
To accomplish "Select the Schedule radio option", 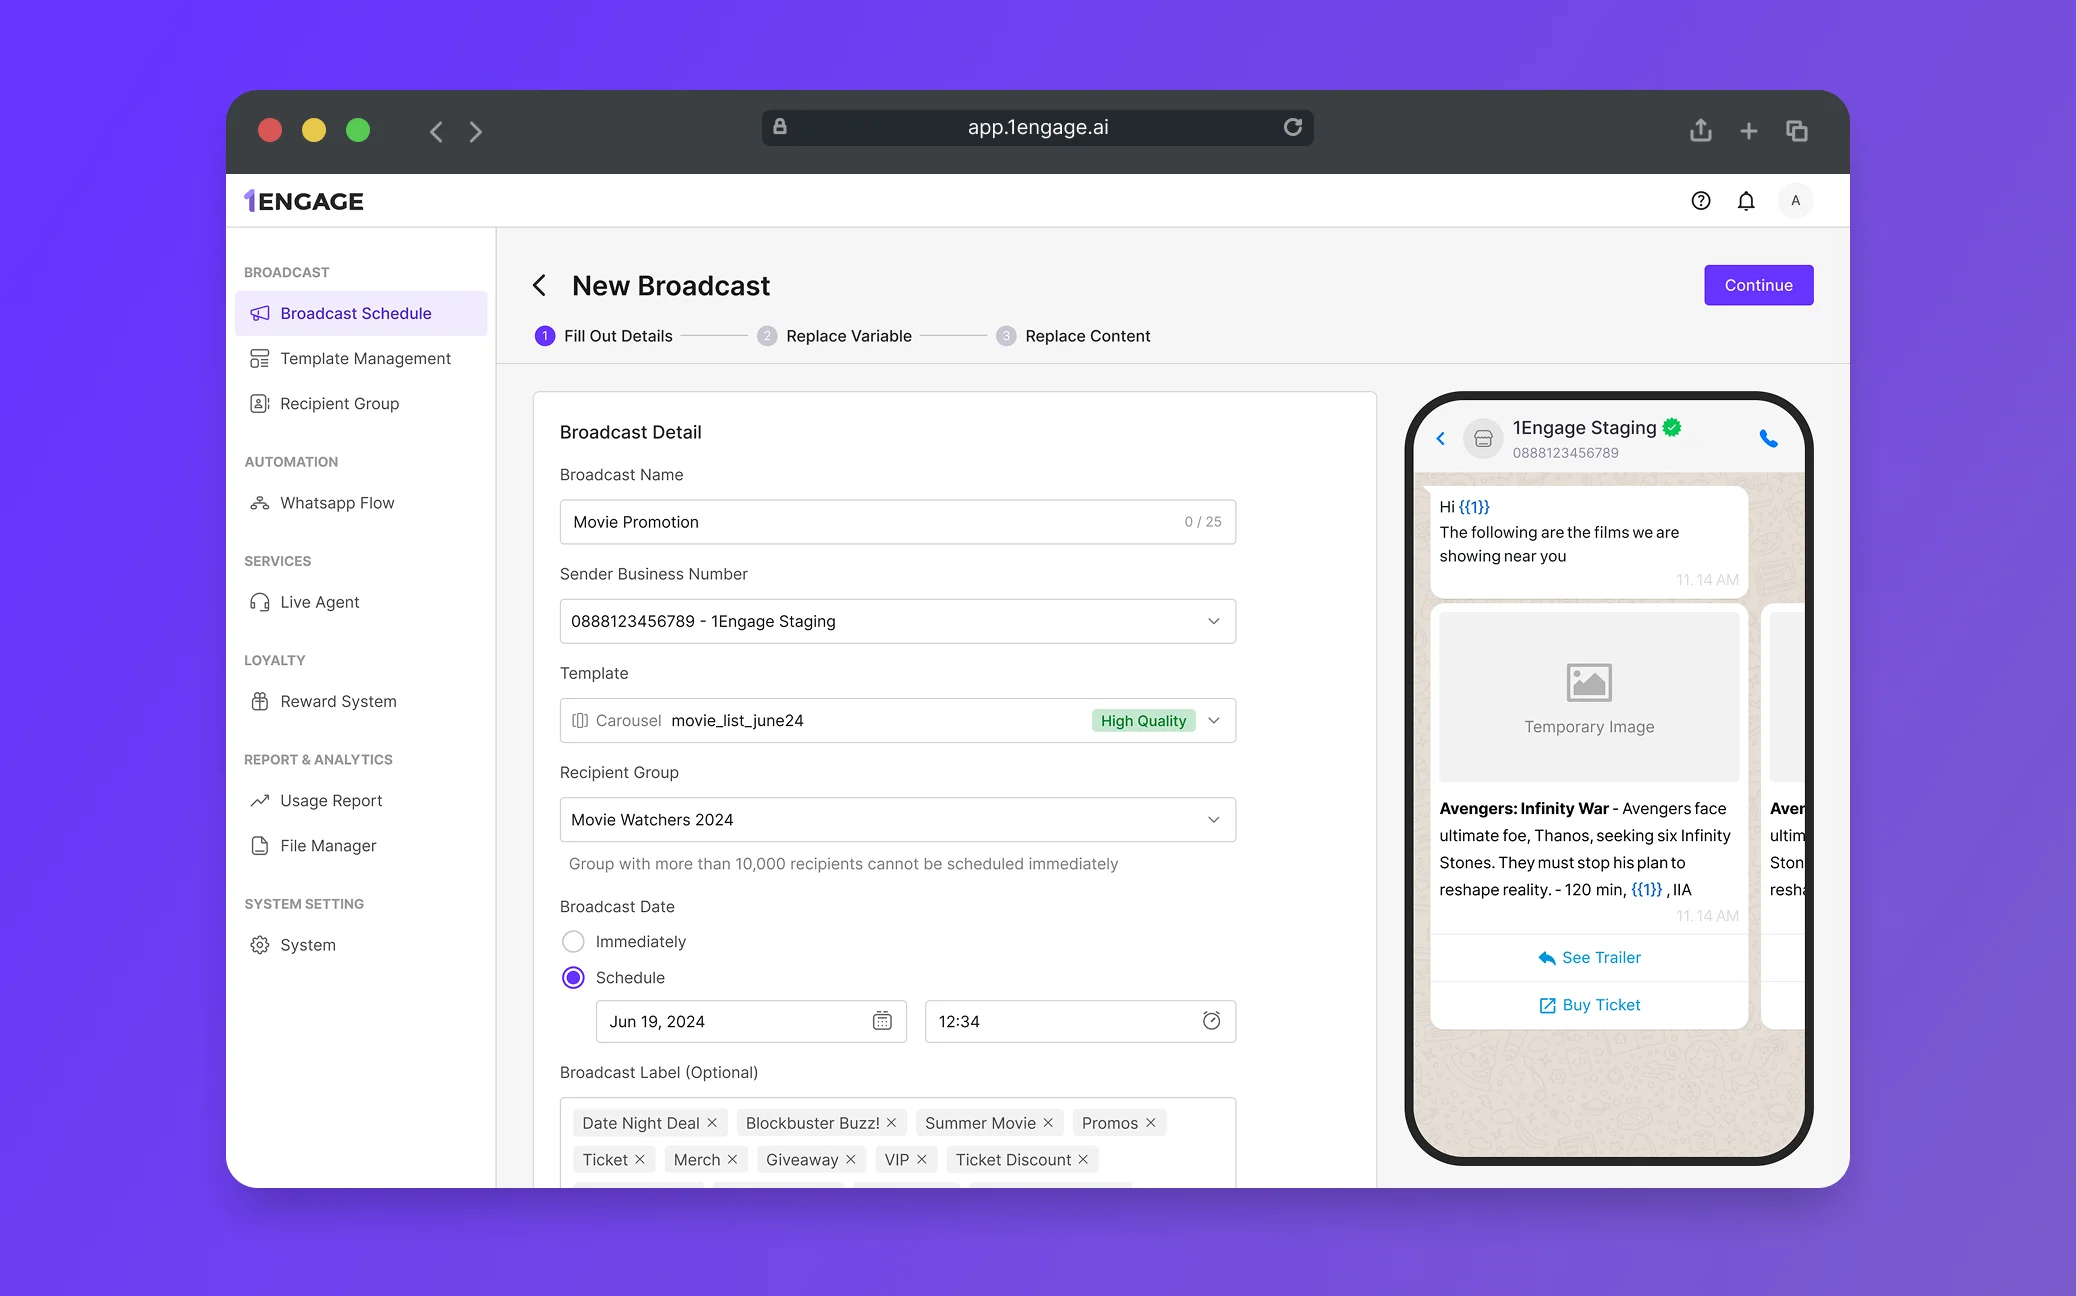I will [573, 978].
